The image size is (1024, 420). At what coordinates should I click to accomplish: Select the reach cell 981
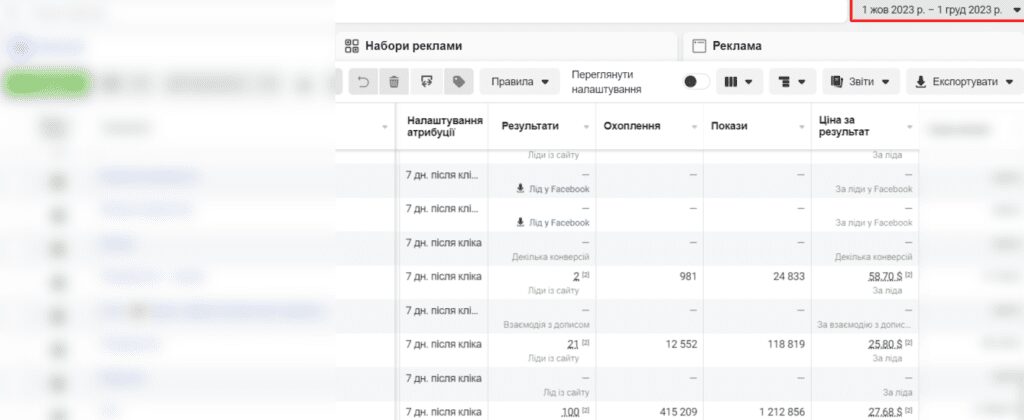coord(687,276)
